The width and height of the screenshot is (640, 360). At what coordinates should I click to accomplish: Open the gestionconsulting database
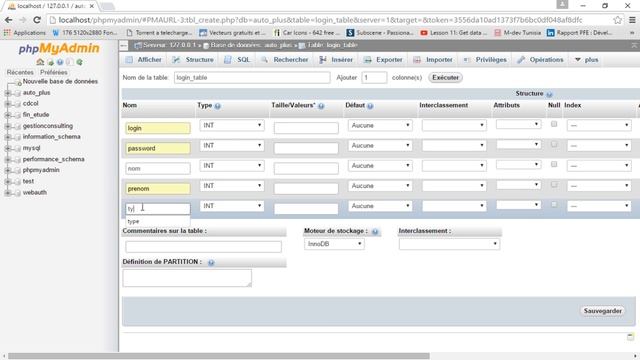coord(48,126)
